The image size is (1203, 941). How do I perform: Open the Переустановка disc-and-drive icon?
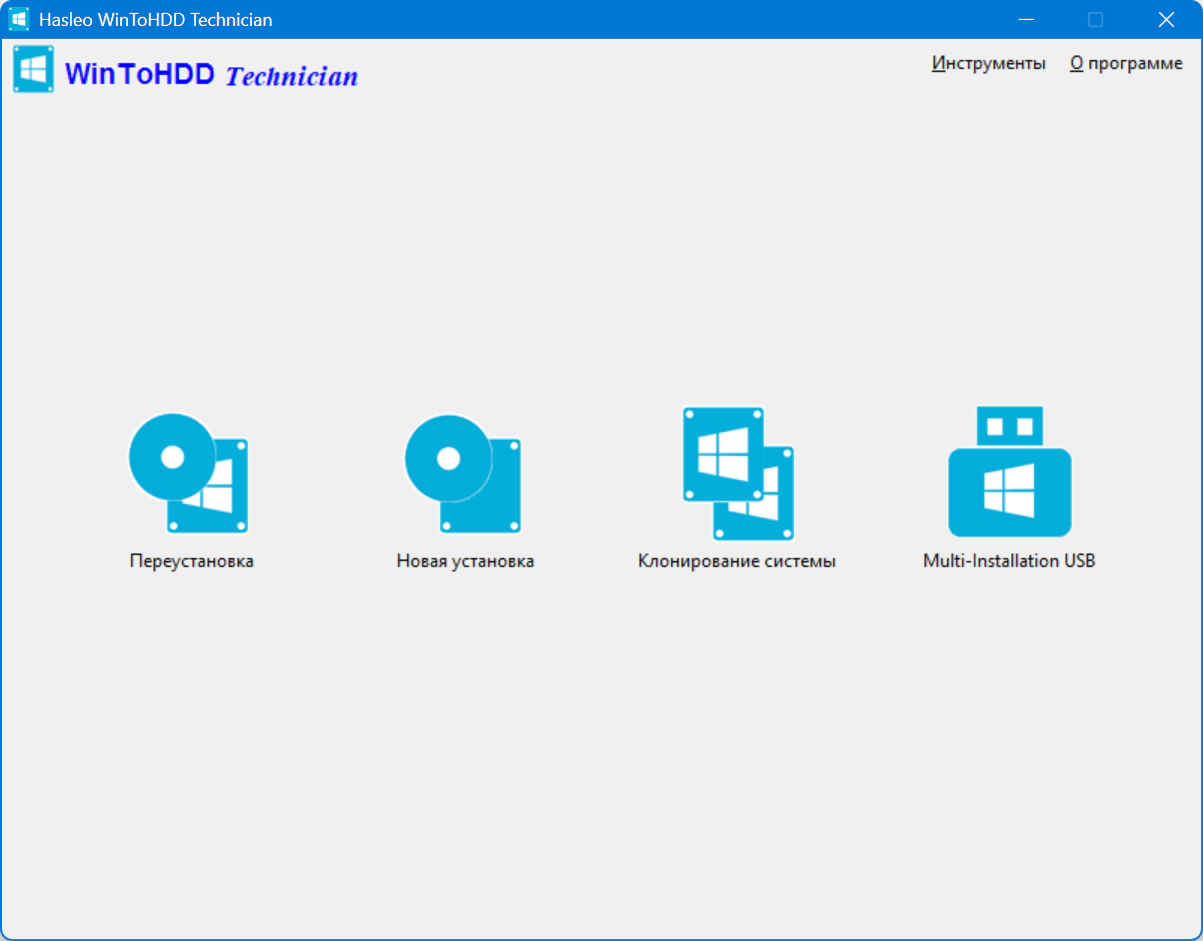[x=189, y=473]
